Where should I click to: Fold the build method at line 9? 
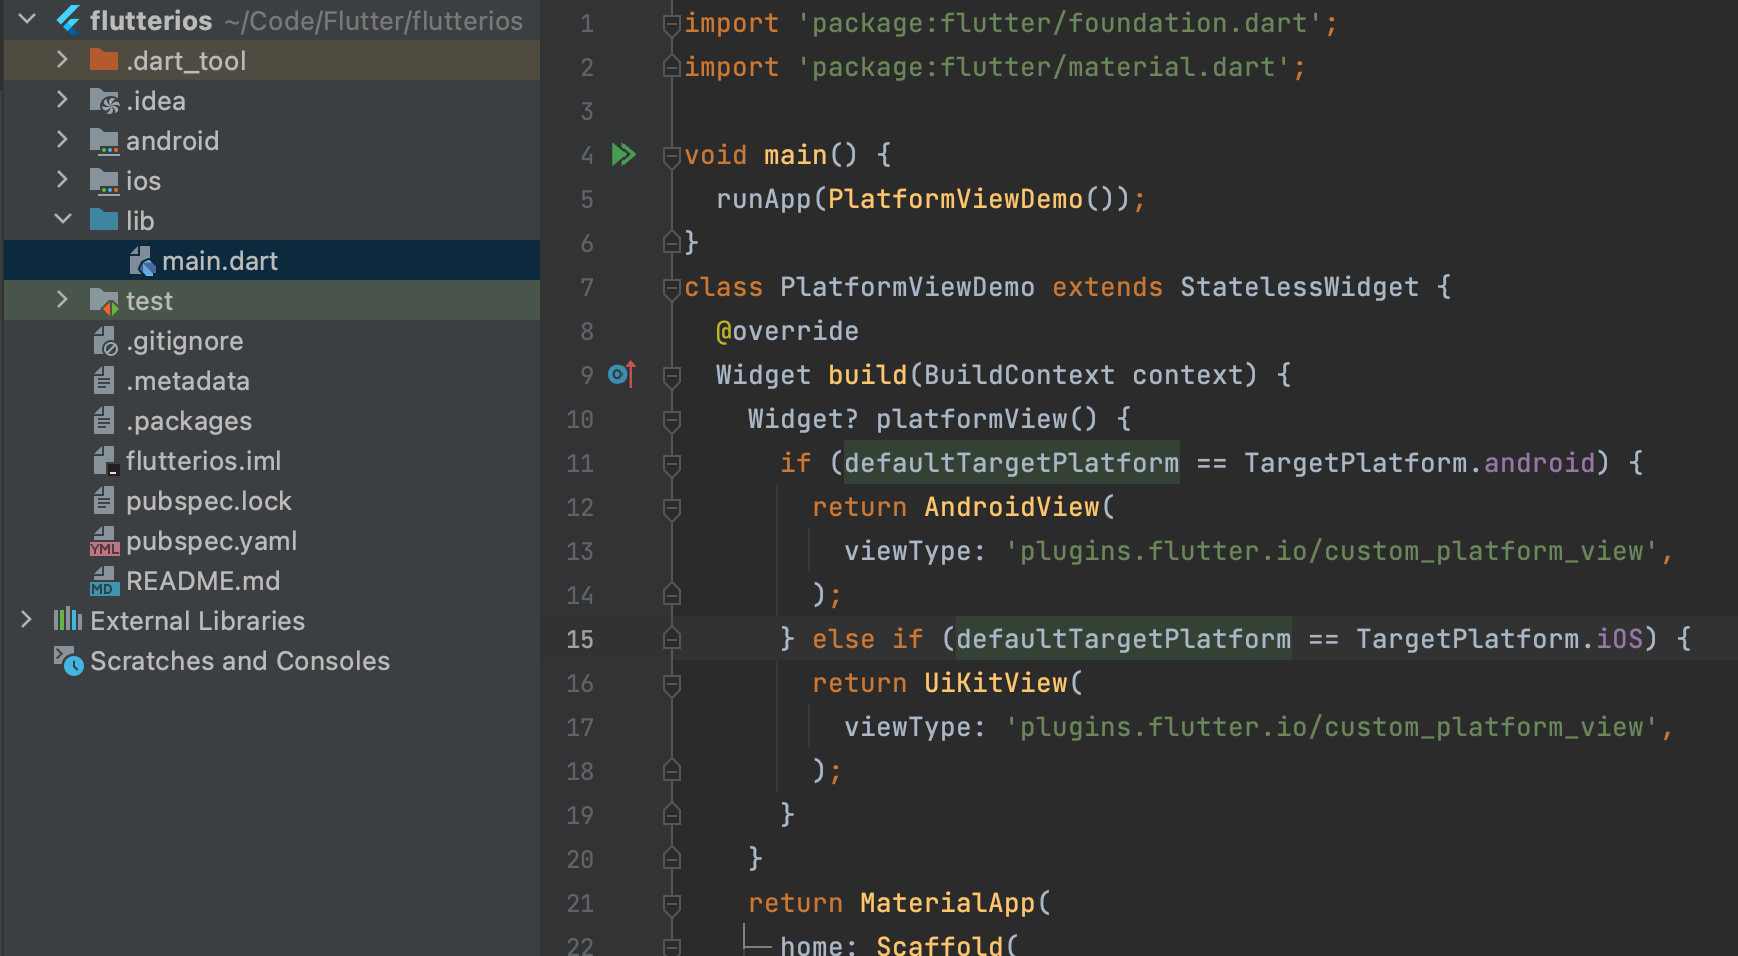pyautogui.click(x=672, y=376)
